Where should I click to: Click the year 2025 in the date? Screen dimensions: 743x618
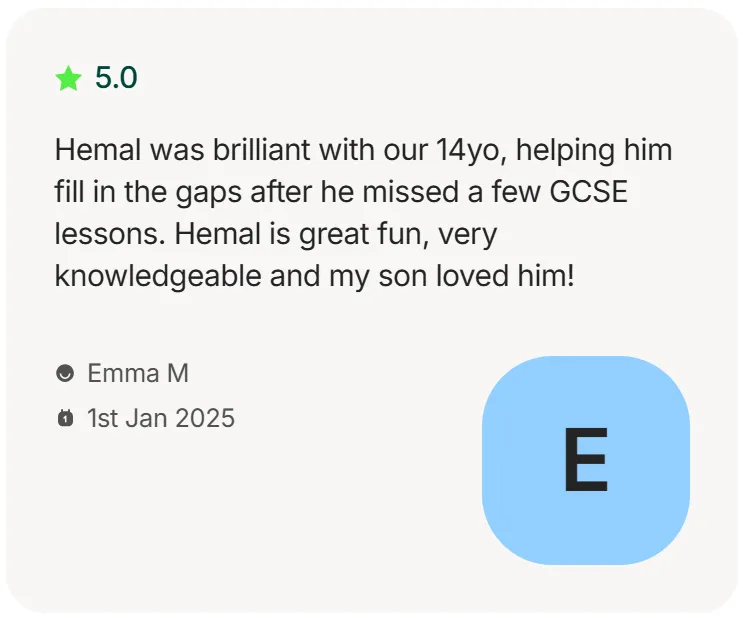point(205,418)
